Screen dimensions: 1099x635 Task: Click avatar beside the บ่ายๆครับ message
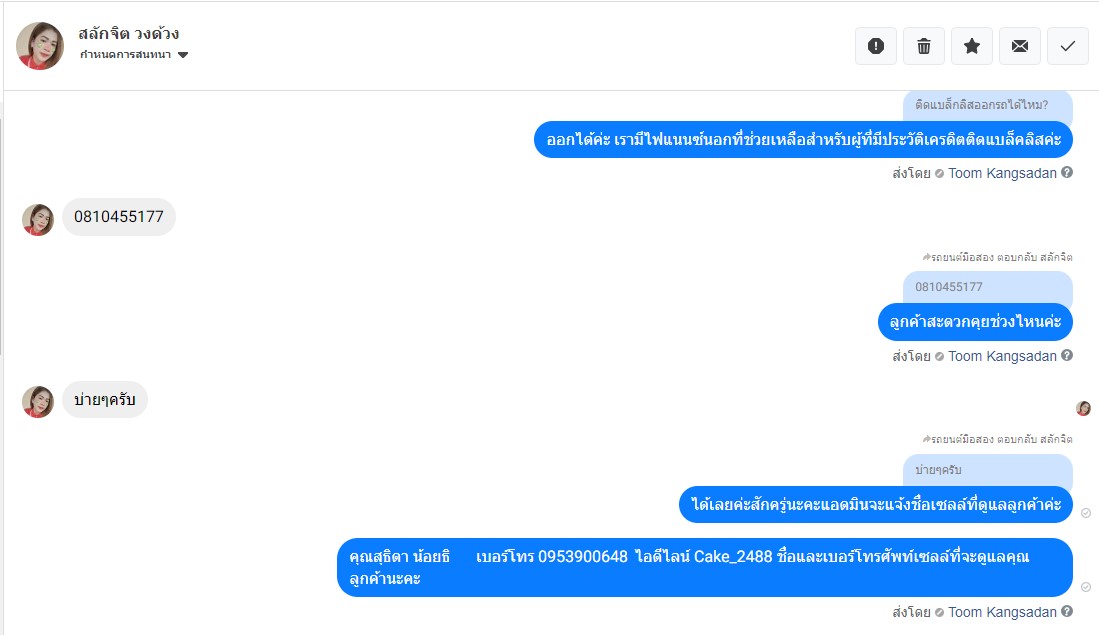click(38, 402)
